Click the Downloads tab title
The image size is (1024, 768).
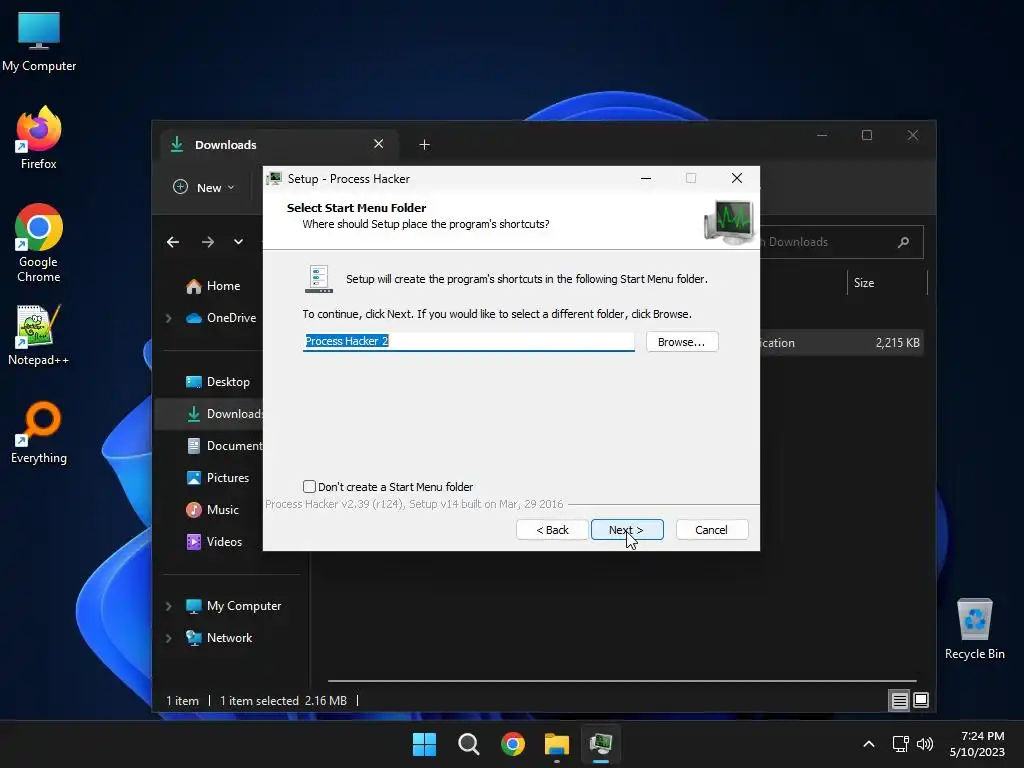pyautogui.click(x=225, y=145)
